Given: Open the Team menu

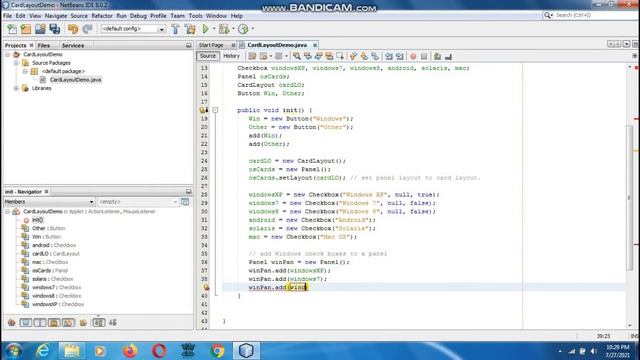Looking at the screenshot, I should pyautogui.click(x=178, y=16).
